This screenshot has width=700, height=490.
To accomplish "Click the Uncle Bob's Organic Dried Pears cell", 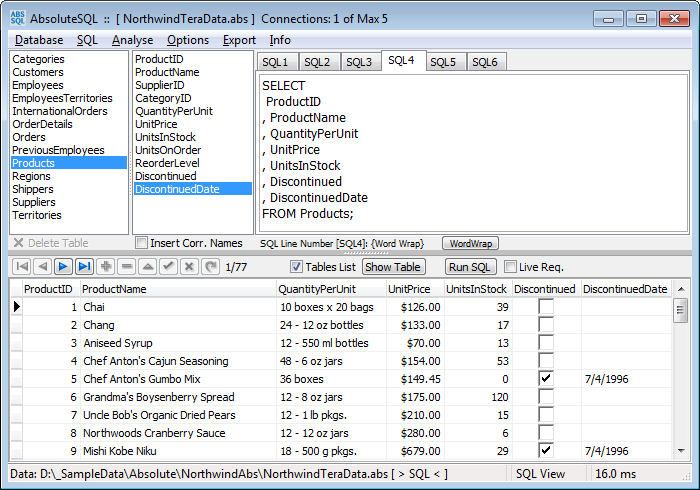I will [x=178, y=415].
